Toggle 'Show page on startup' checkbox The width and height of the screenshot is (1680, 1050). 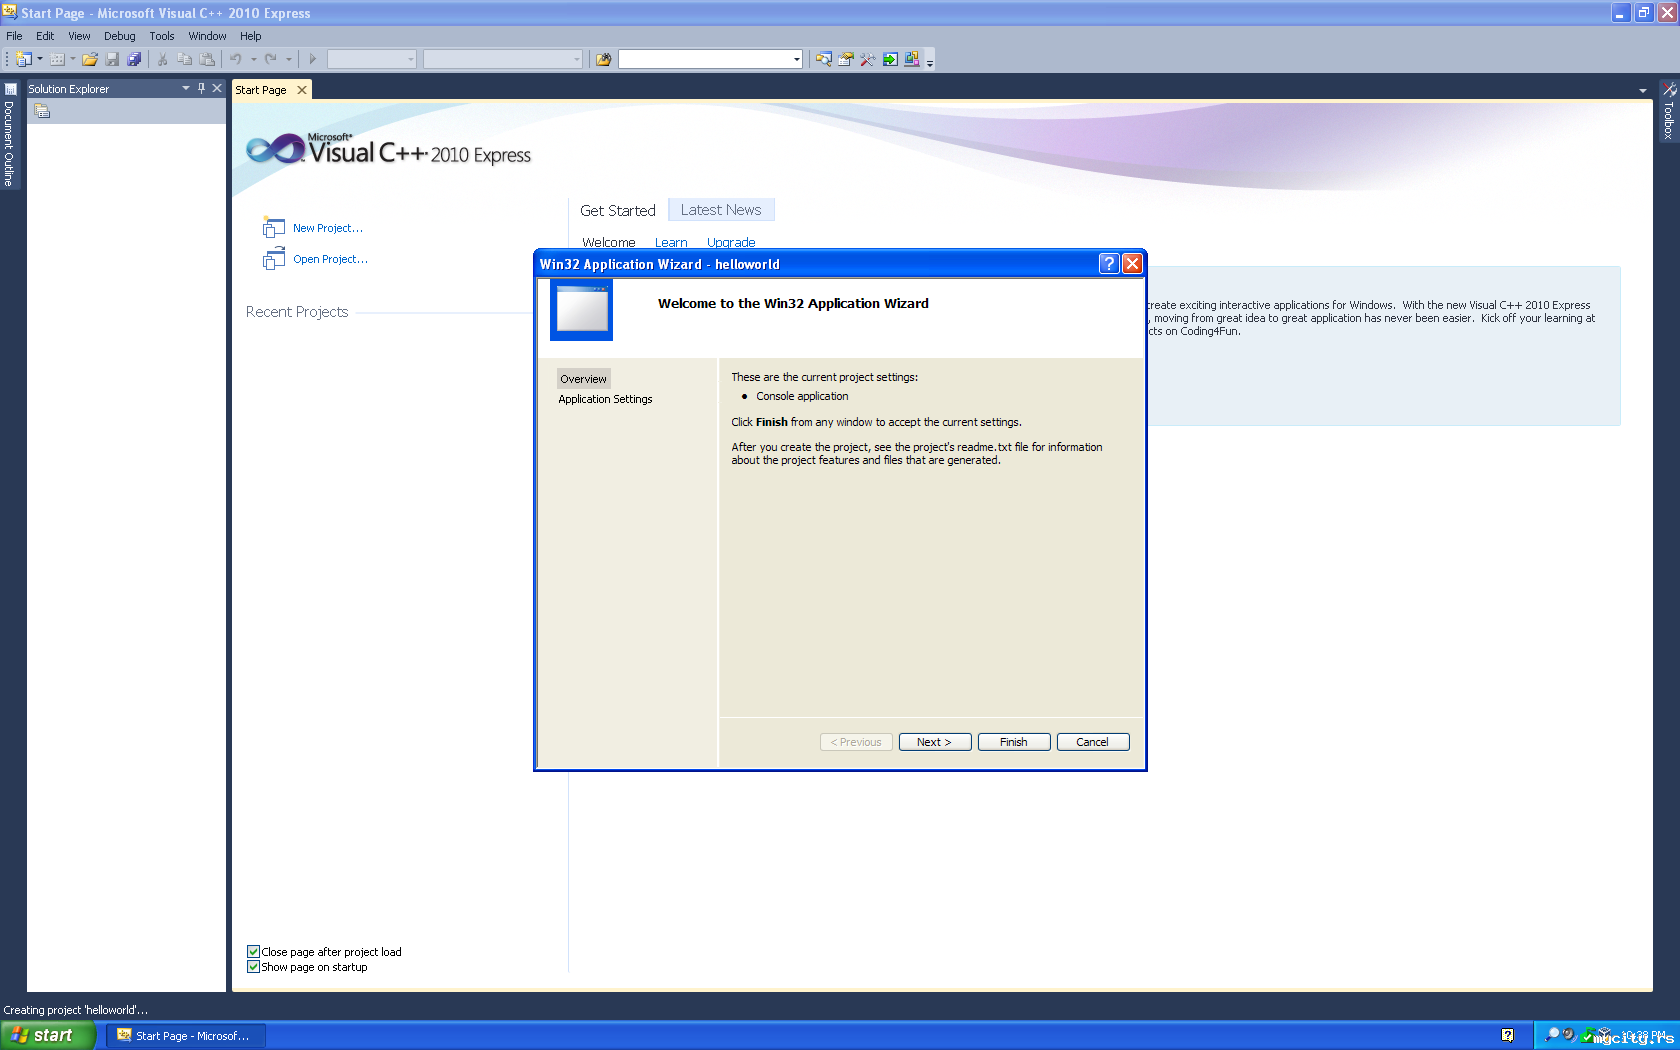(x=253, y=967)
